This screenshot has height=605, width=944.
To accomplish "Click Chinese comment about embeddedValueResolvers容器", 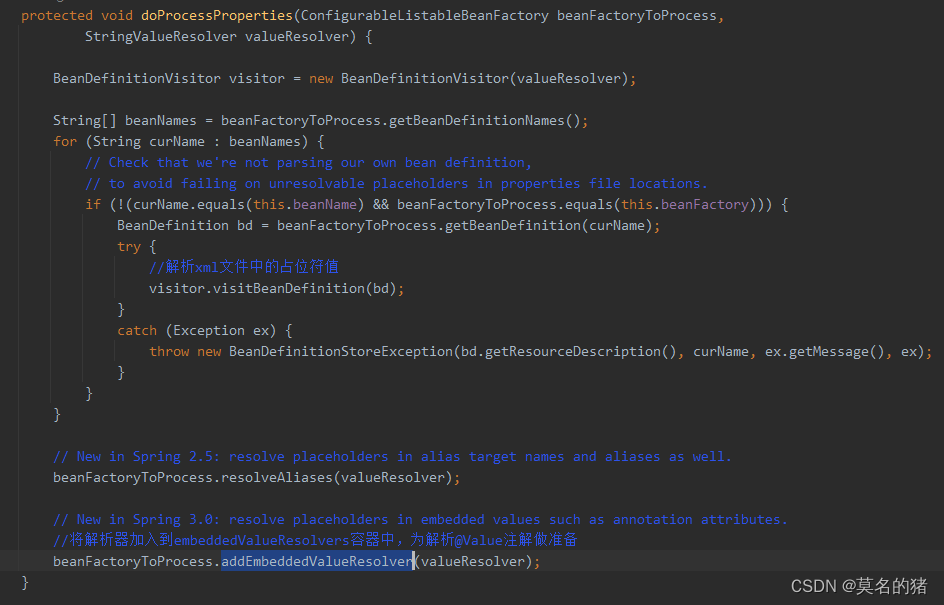I will (x=315, y=539).
